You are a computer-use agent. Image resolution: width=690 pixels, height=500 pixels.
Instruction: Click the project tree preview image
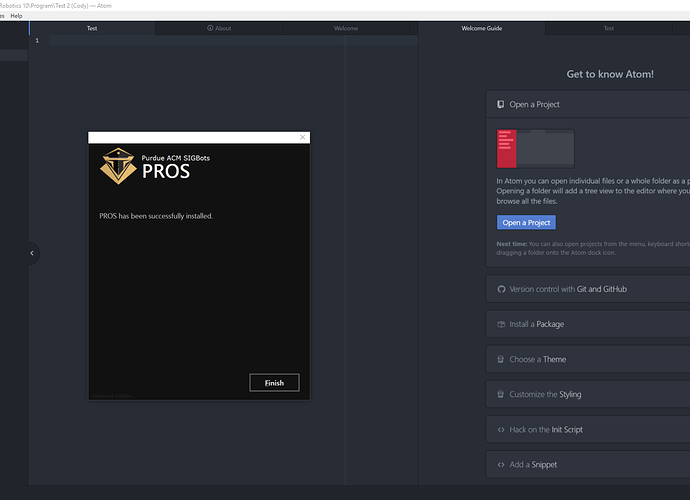click(536, 148)
